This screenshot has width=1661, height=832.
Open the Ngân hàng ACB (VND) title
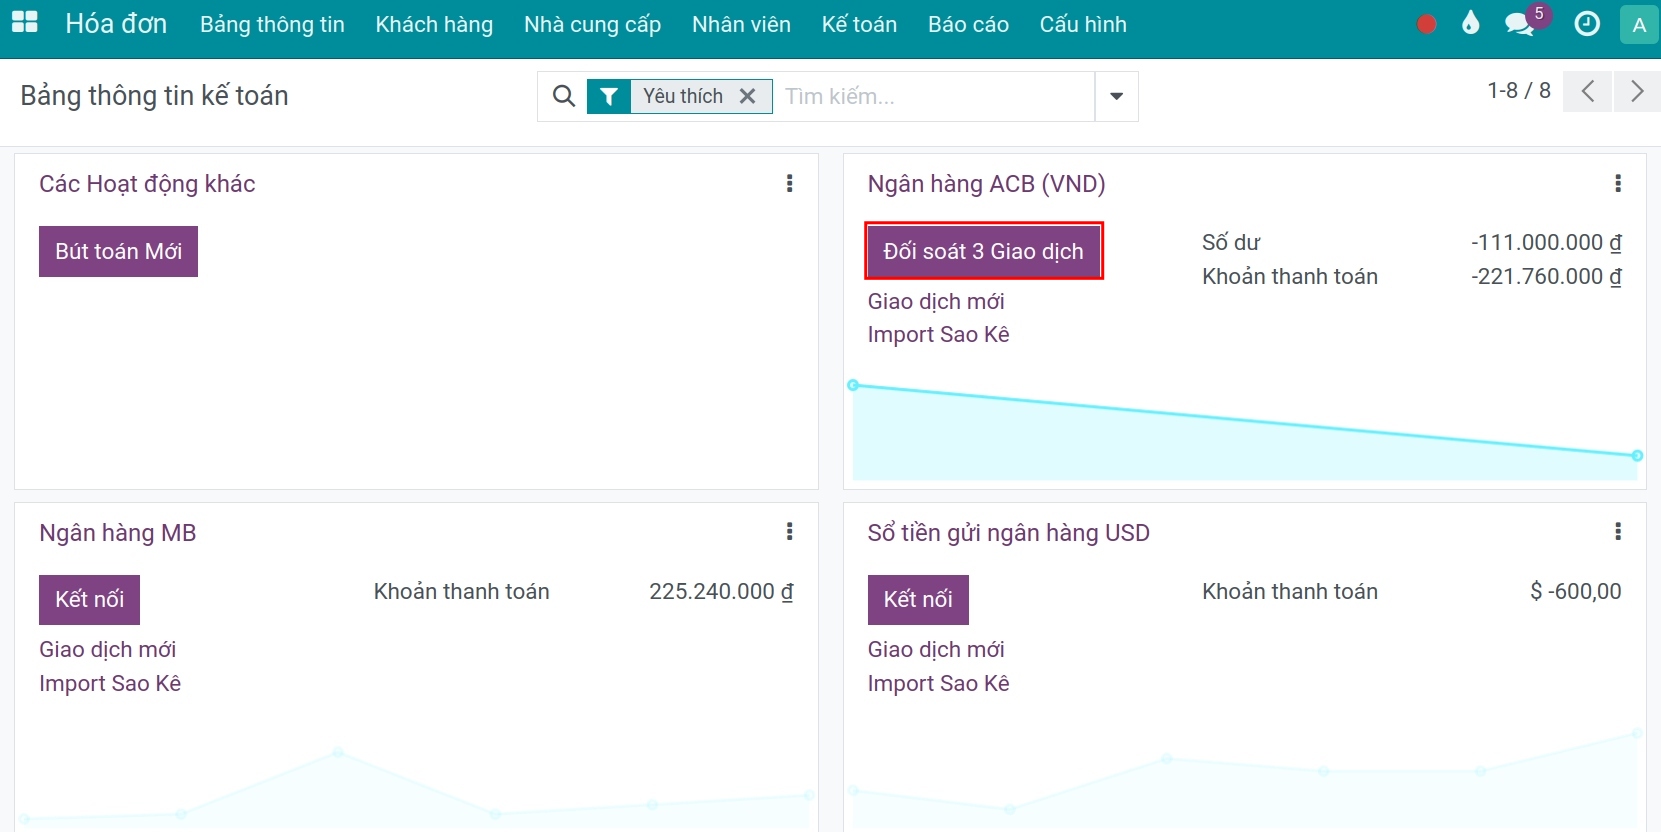pos(987,184)
